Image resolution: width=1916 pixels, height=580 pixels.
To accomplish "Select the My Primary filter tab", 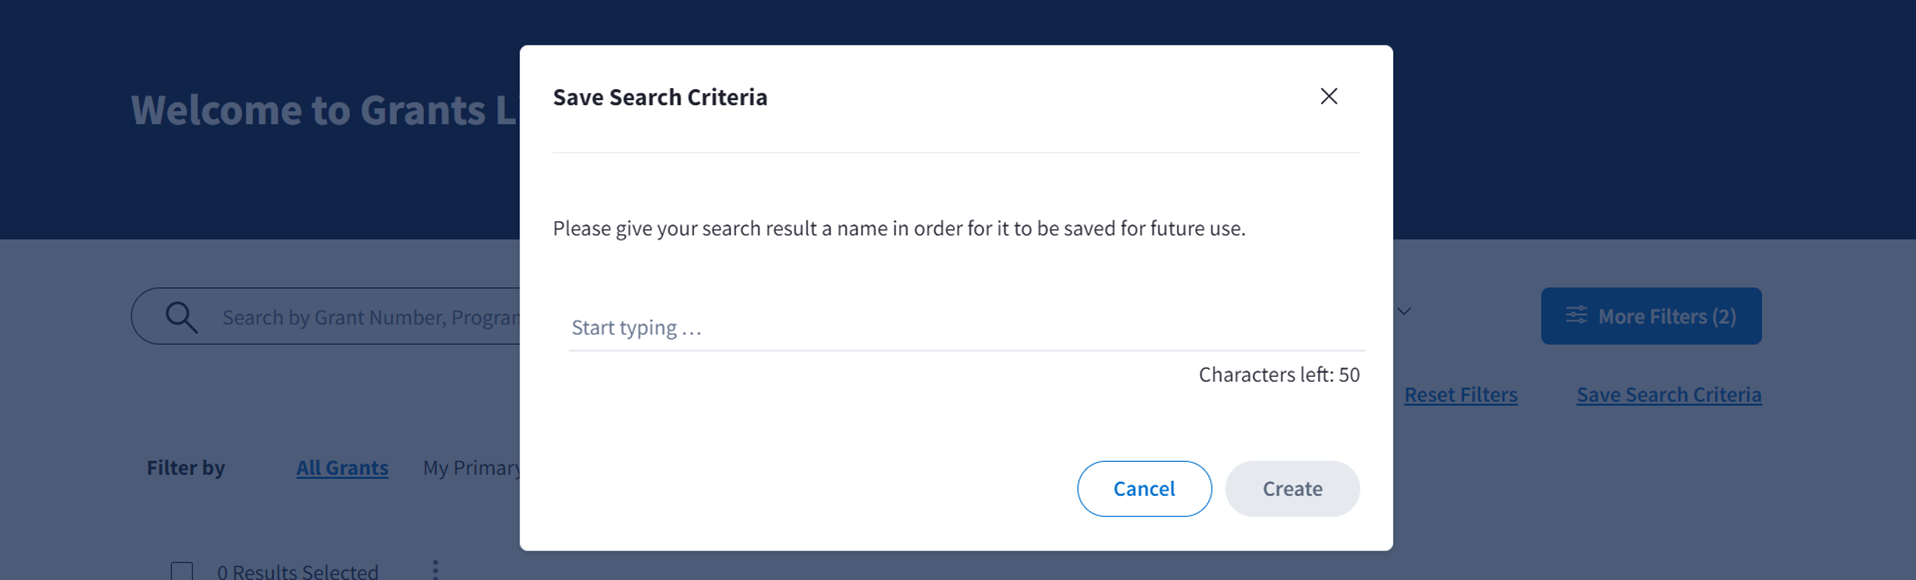I will [471, 467].
